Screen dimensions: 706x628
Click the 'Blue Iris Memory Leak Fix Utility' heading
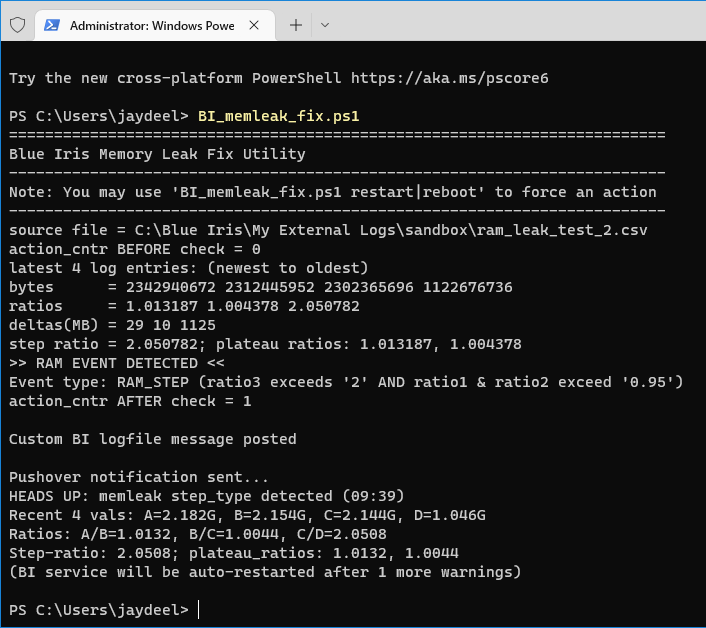tap(157, 154)
